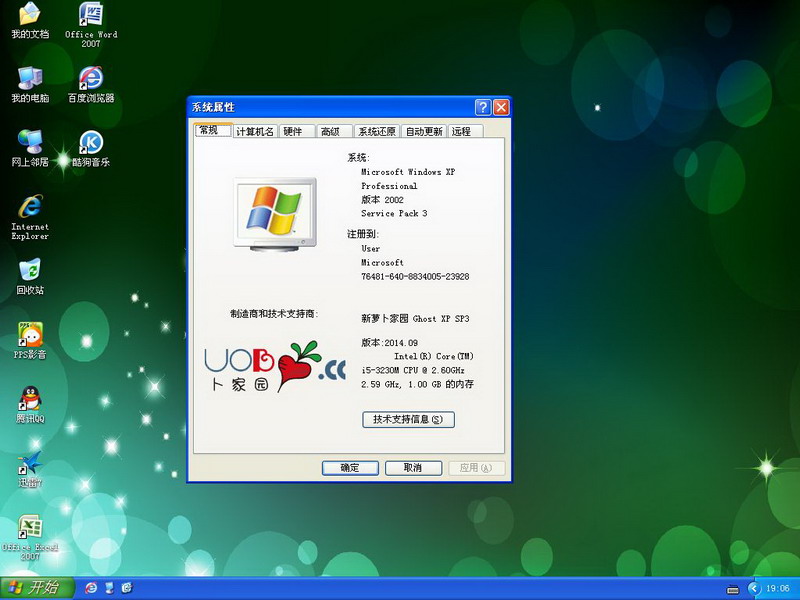Launch the PPS影音 desktop shortcut
Screen dimensions: 800x600
(x=30, y=341)
